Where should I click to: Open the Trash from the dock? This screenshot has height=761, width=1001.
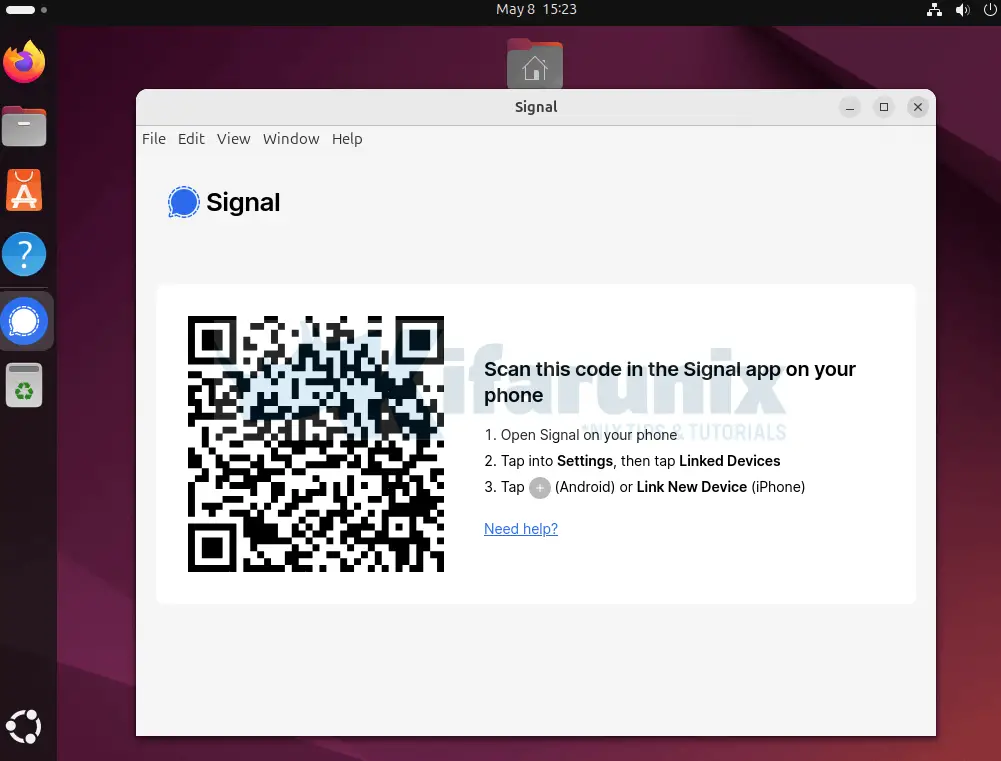(x=24, y=386)
